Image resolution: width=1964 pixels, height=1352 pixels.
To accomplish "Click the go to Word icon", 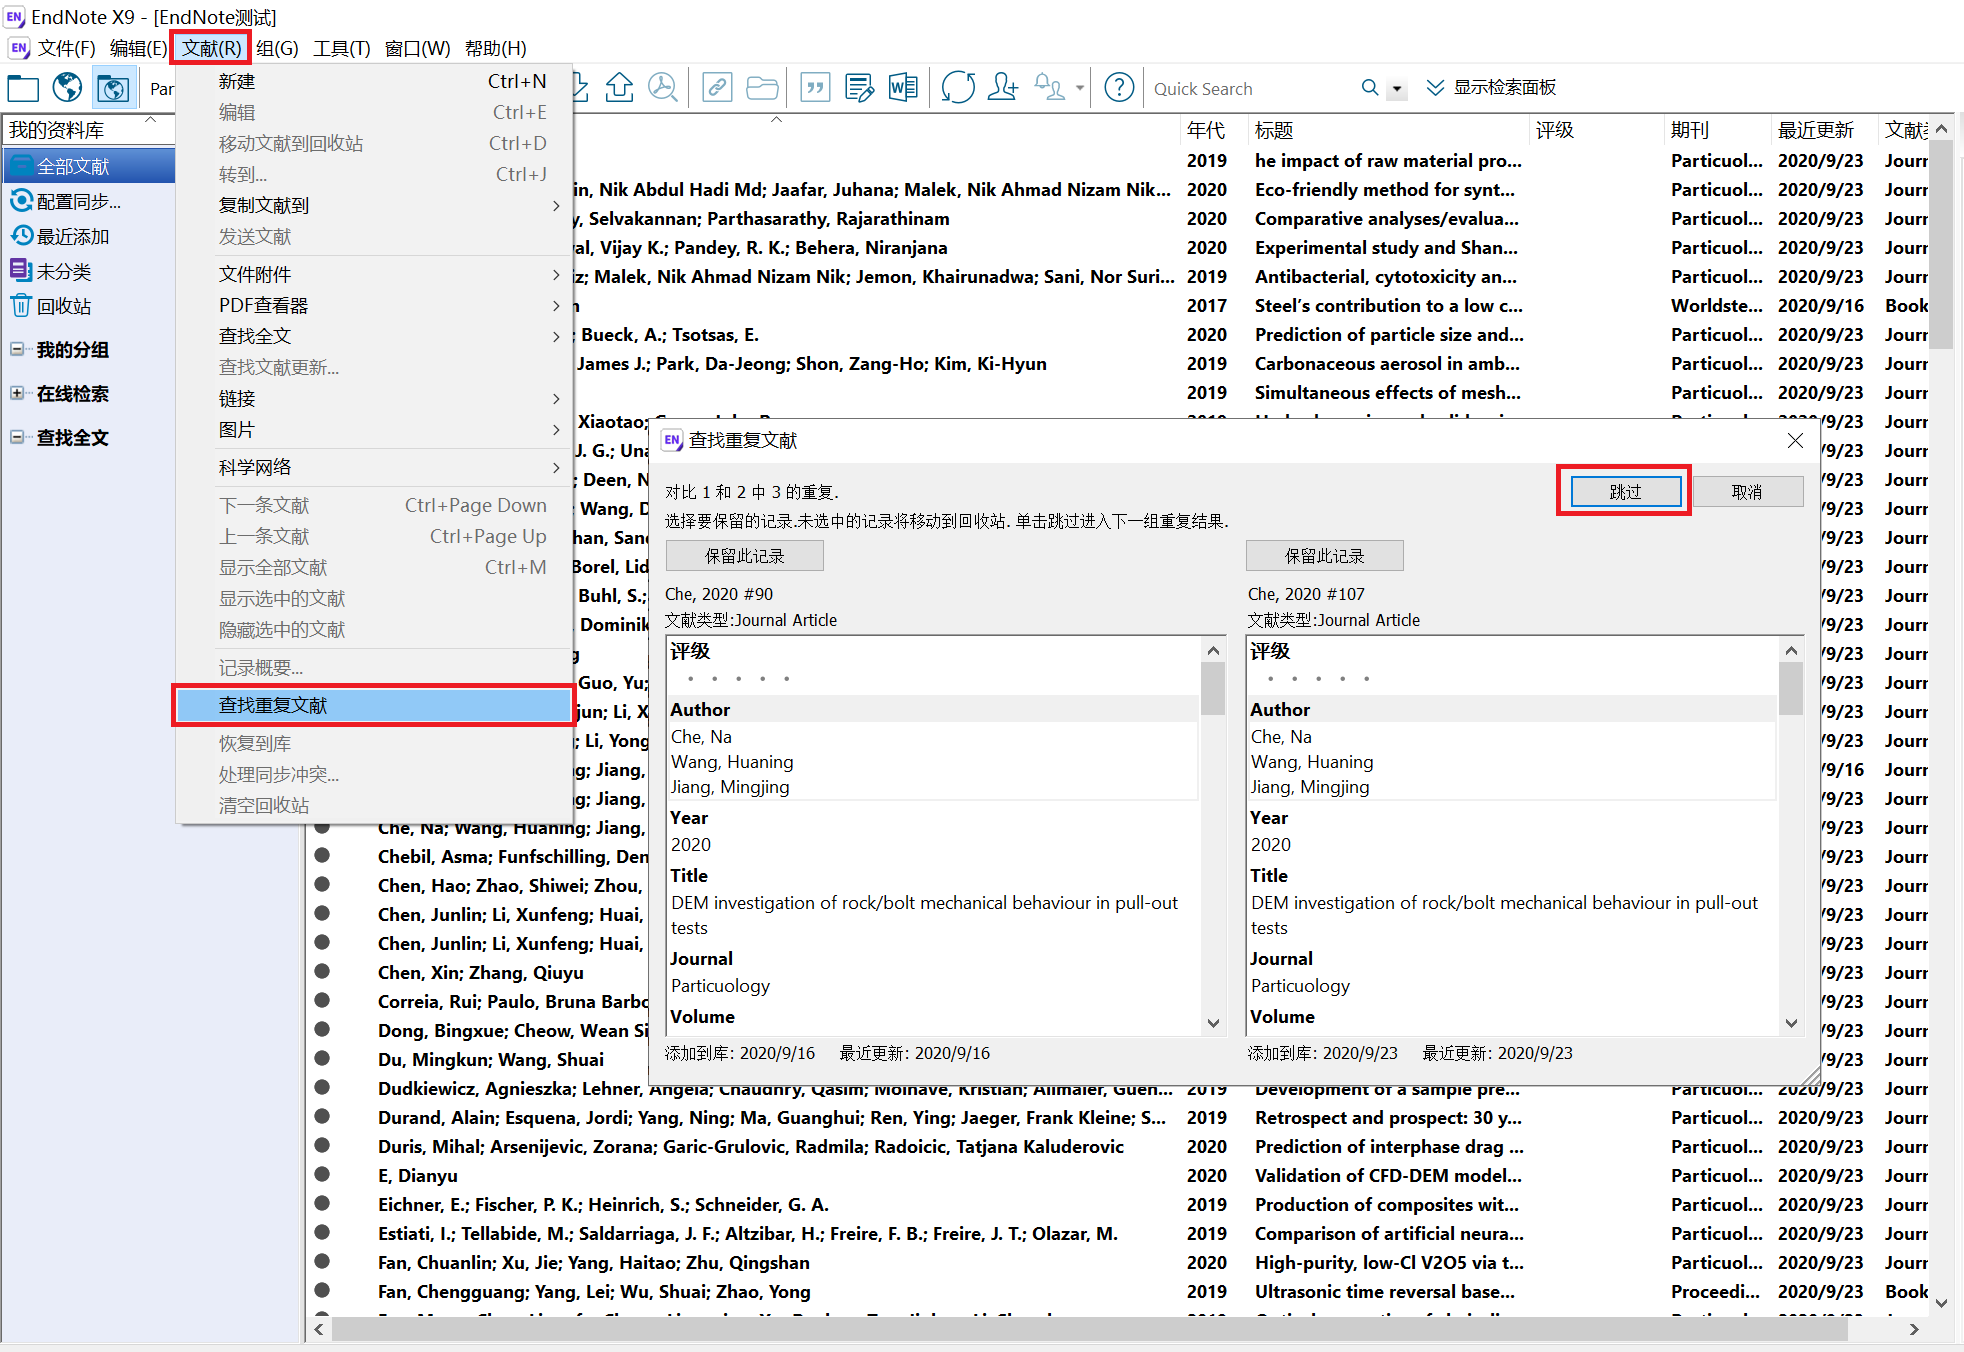I will tap(903, 88).
